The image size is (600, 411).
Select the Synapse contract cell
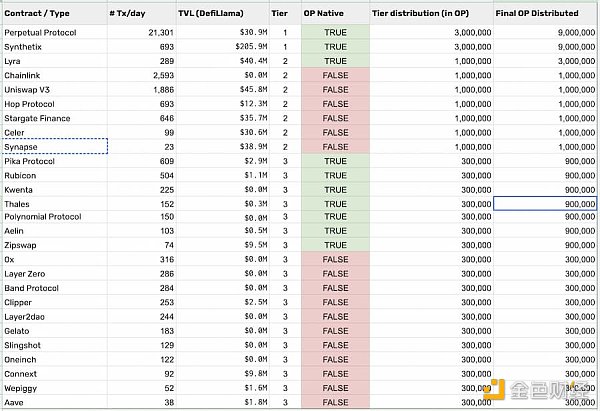coord(55,147)
